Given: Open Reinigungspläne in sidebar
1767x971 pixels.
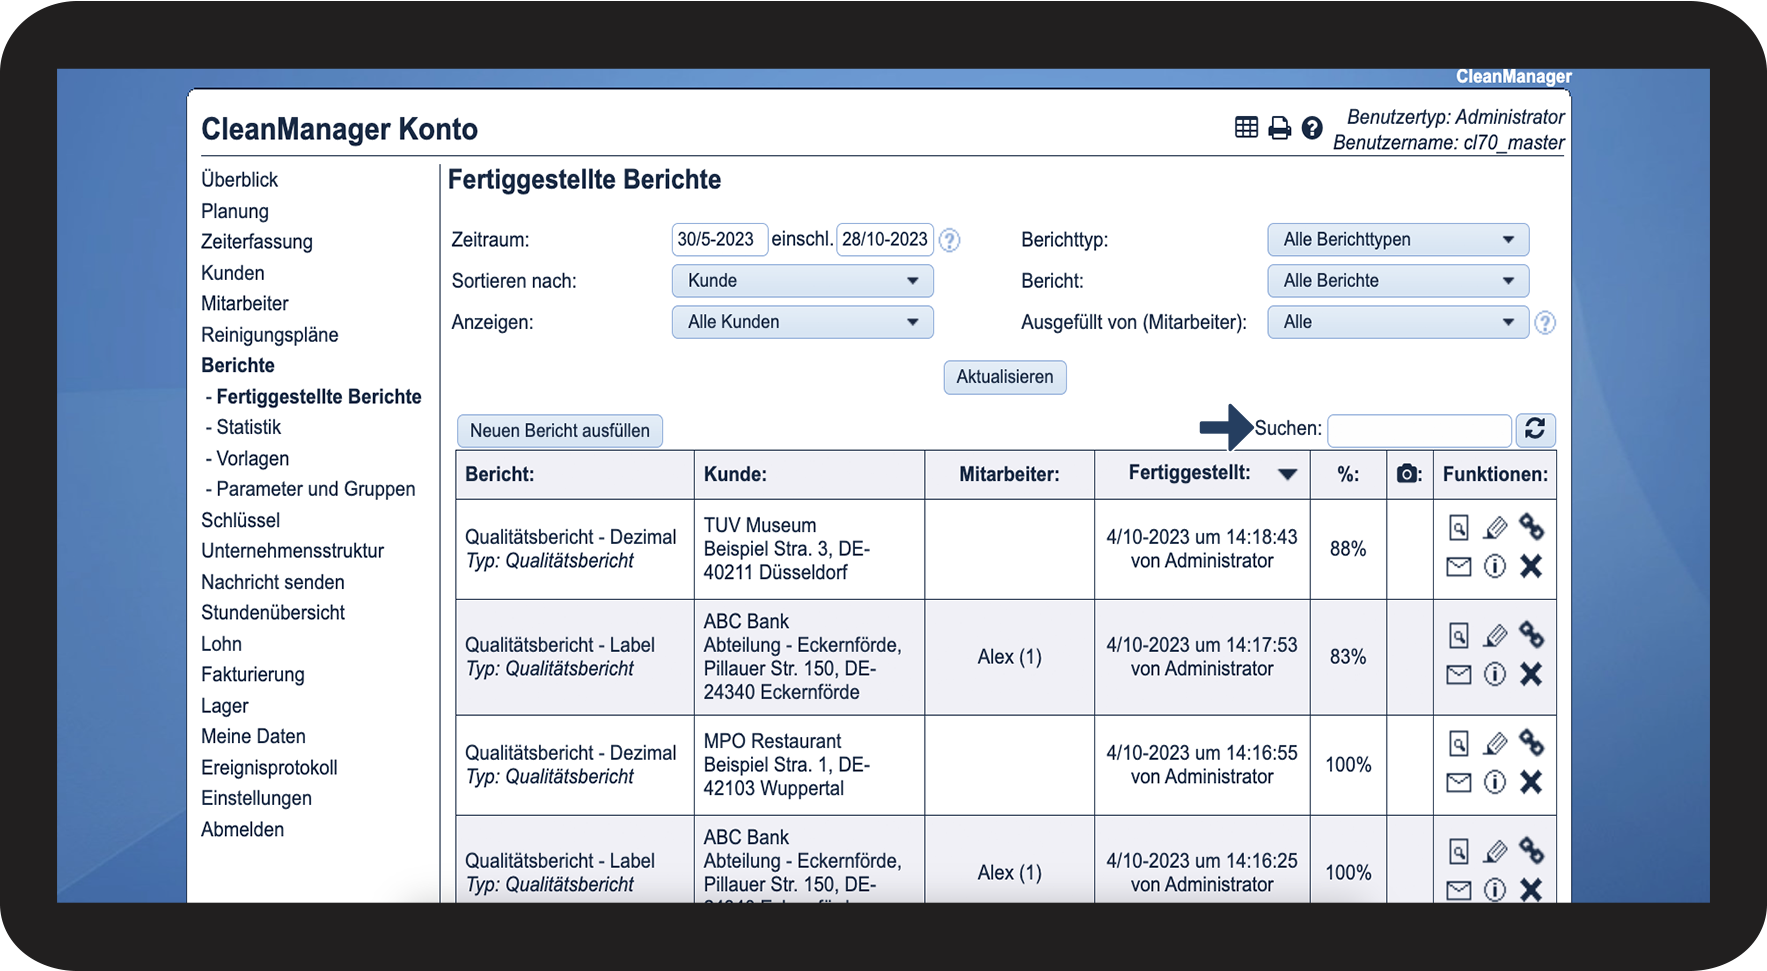Looking at the screenshot, I should [270, 335].
